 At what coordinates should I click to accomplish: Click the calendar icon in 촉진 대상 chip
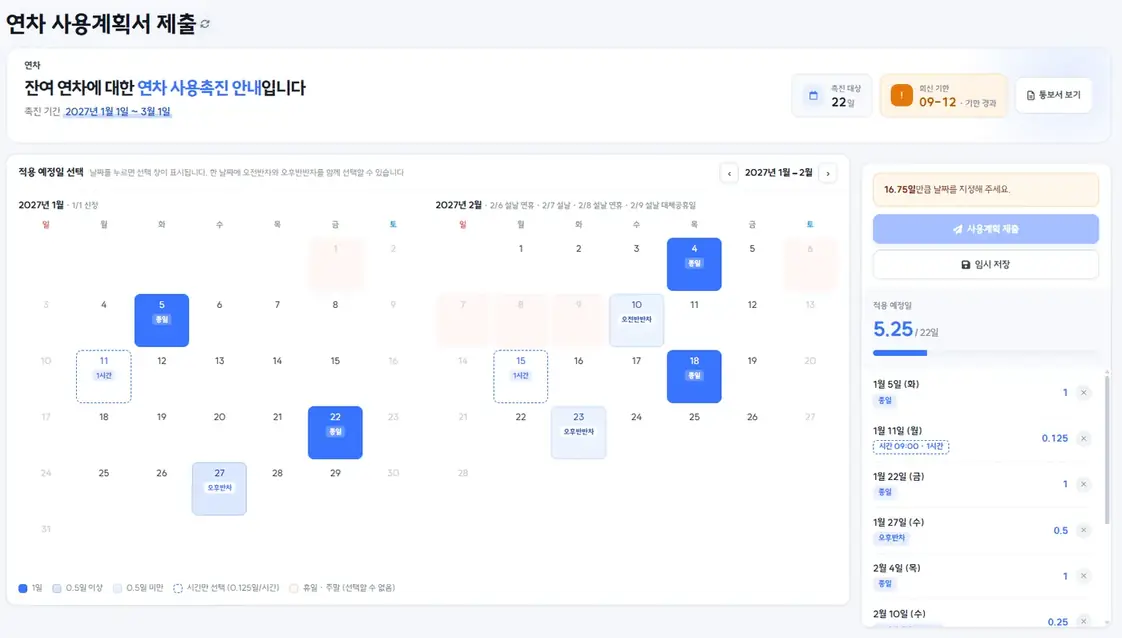pos(813,95)
